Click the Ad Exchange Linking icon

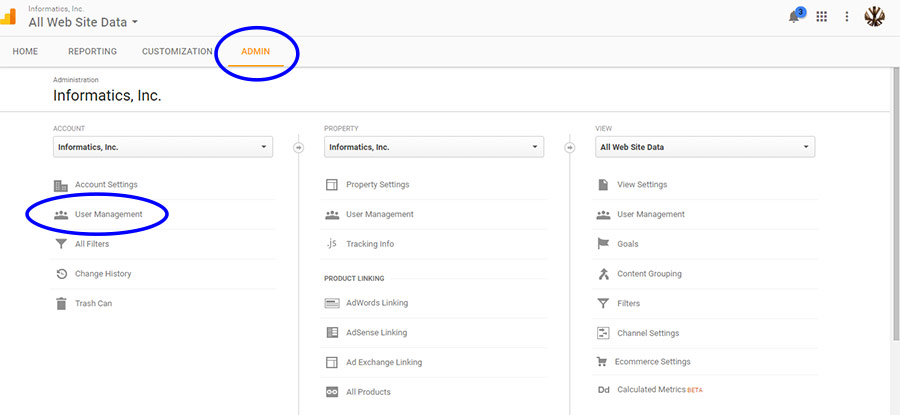coord(332,362)
